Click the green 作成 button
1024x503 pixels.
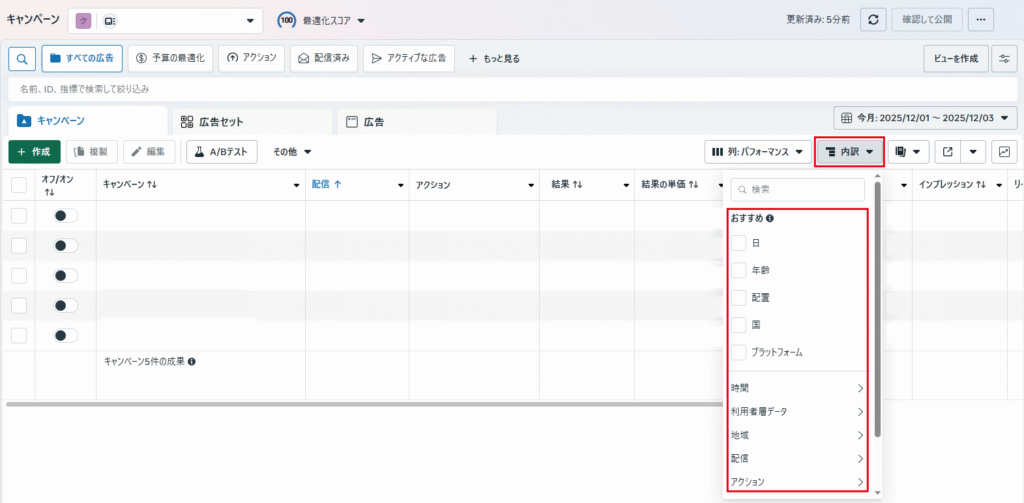(x=34, y=152)
